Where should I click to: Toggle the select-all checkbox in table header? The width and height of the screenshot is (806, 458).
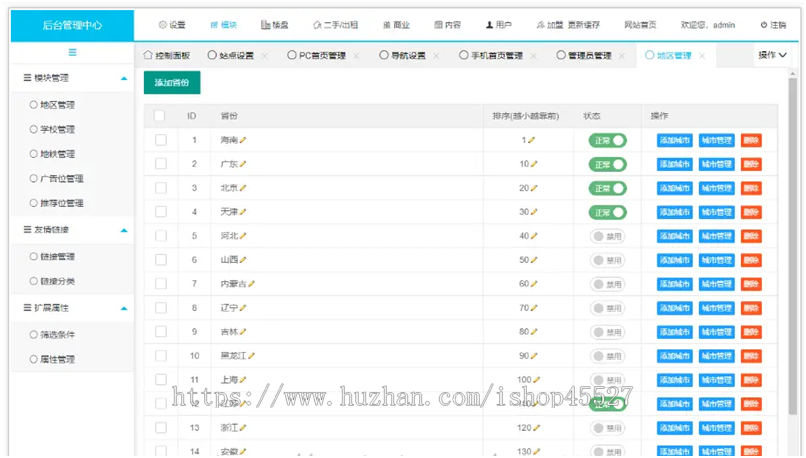(x=160, y=116)
